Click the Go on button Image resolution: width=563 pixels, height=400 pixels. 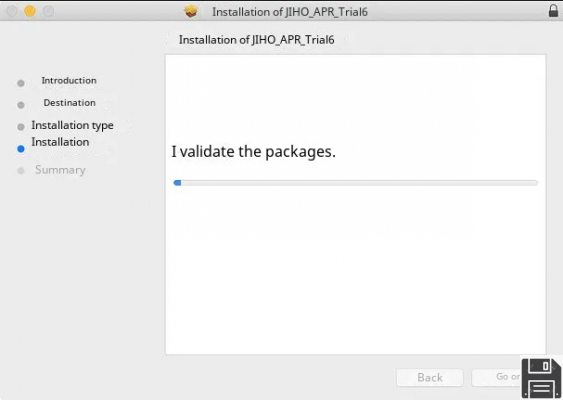pyautogui.click(x=497, y=377)
